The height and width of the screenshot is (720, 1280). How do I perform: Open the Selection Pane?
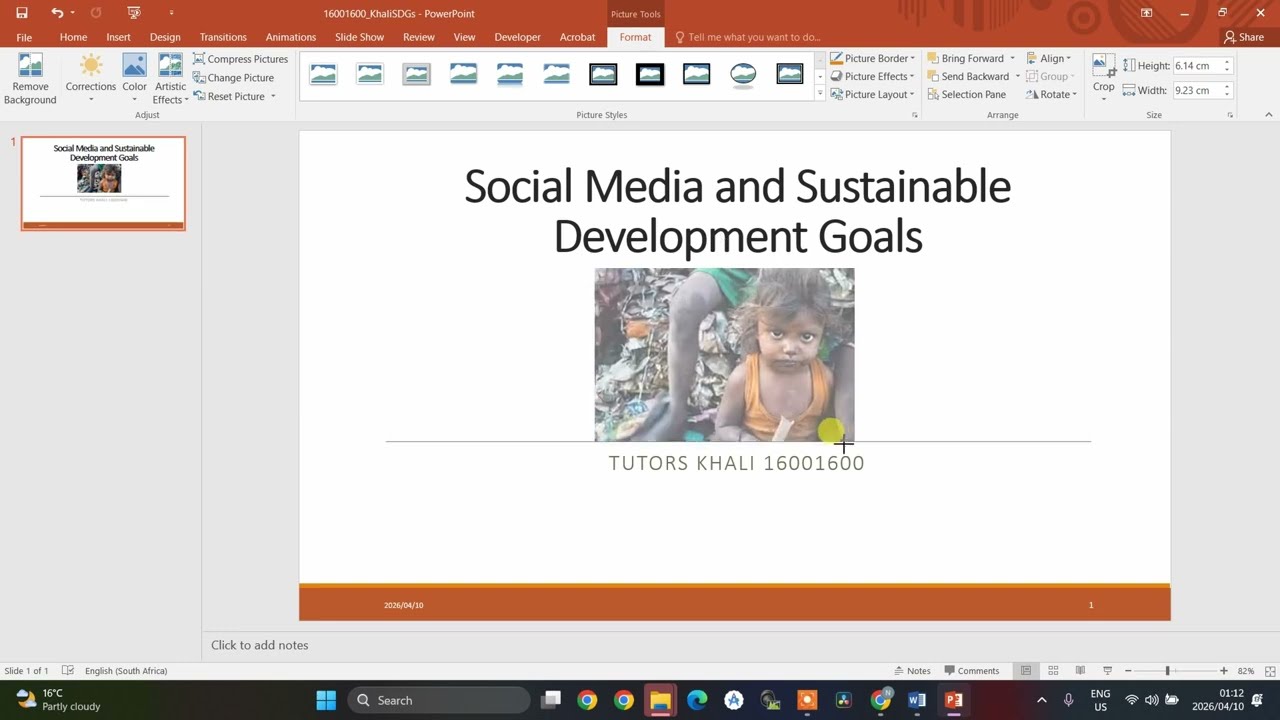[x=966, y=95]
